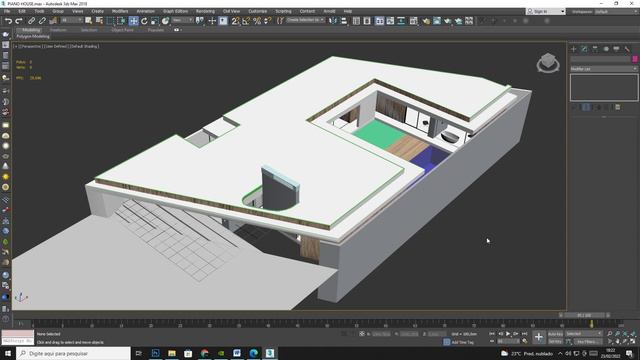The height and width of the screenshot is (360, 640).
Task: Click the Add Time Tag label
Action: [x=462, y=342]
